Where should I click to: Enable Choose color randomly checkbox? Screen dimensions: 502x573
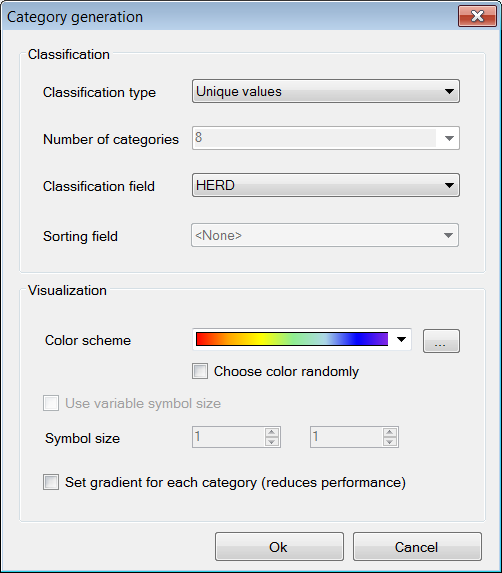click(200, 371)
